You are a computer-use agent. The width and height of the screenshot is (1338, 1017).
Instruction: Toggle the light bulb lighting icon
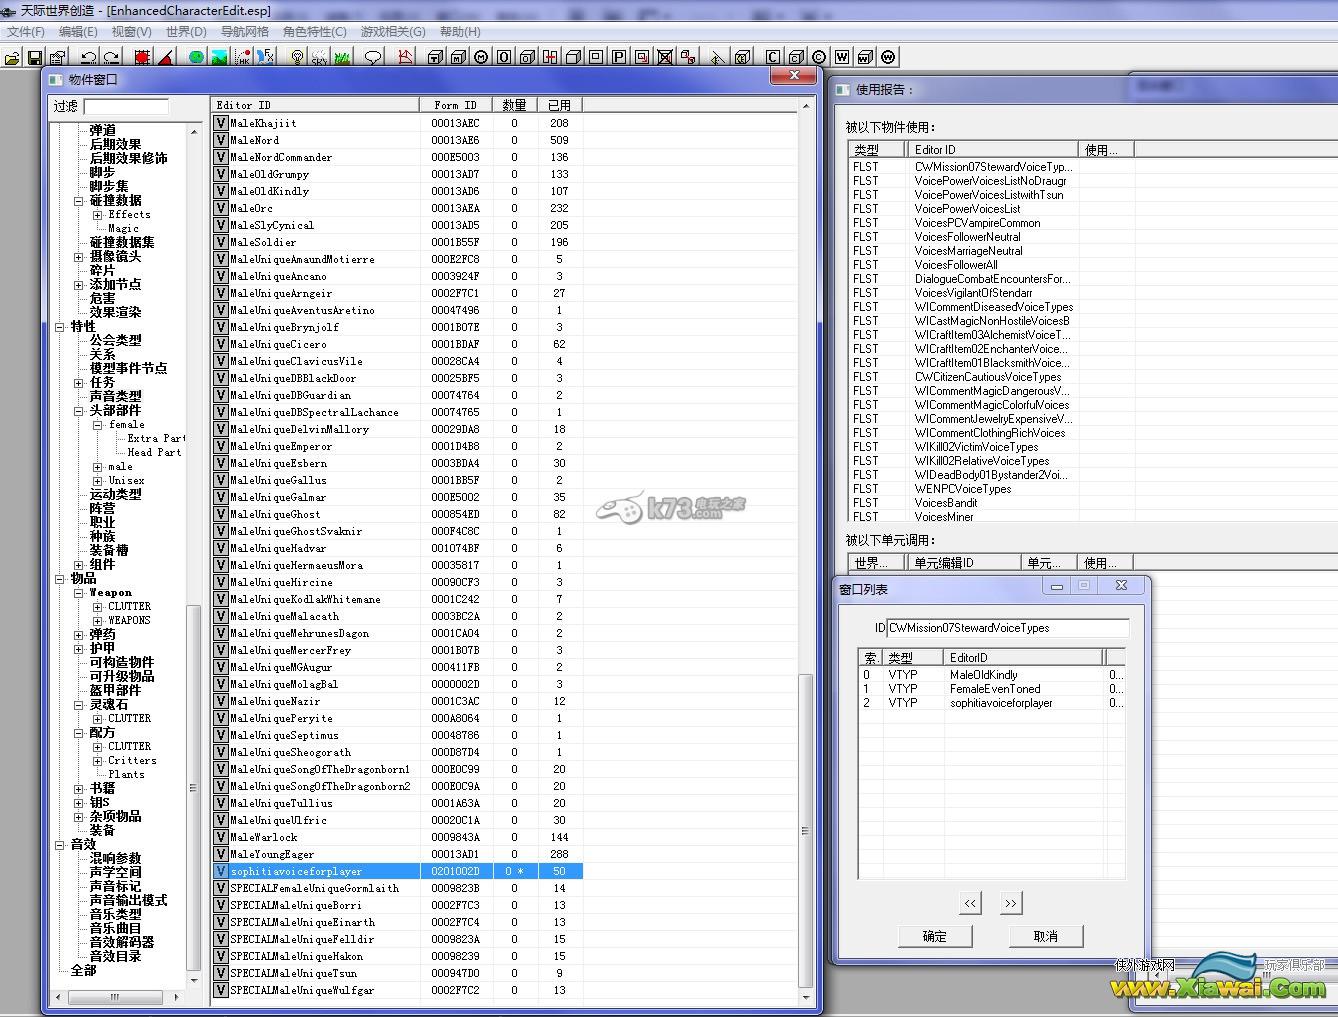pyautogui.click(x=297, y=57)
